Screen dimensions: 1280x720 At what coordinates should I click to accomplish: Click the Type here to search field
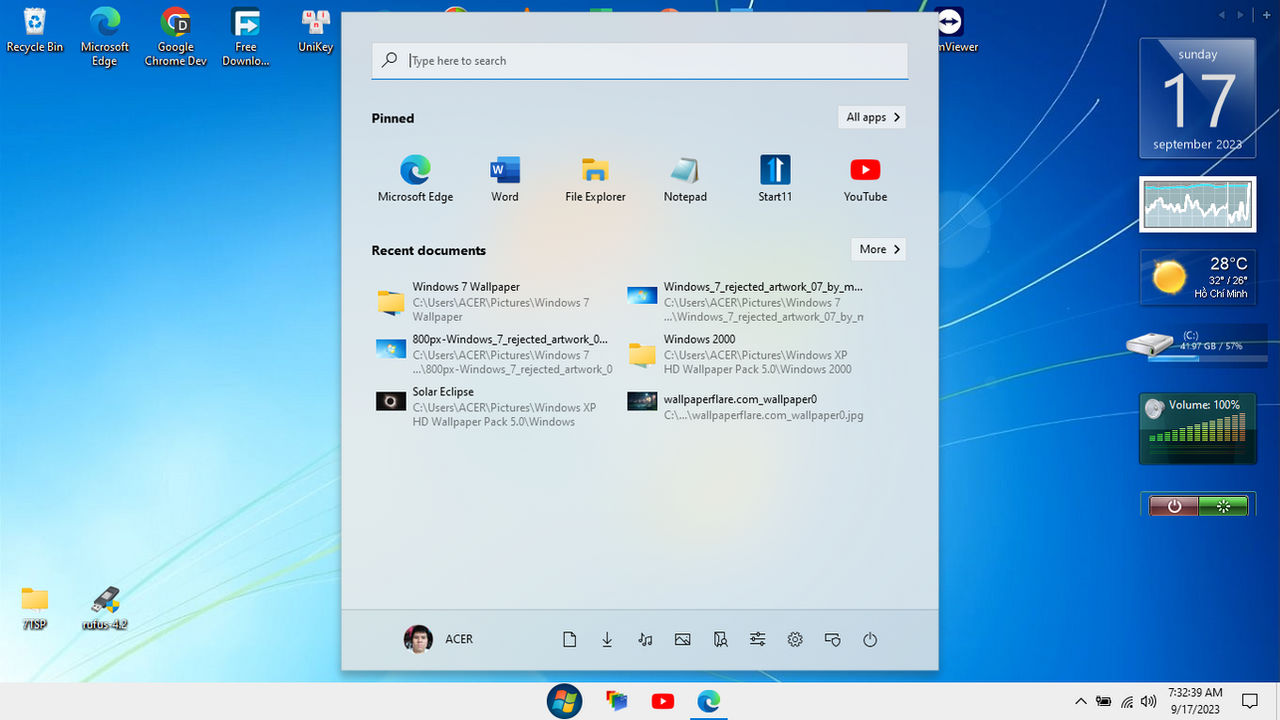point(640,60)
